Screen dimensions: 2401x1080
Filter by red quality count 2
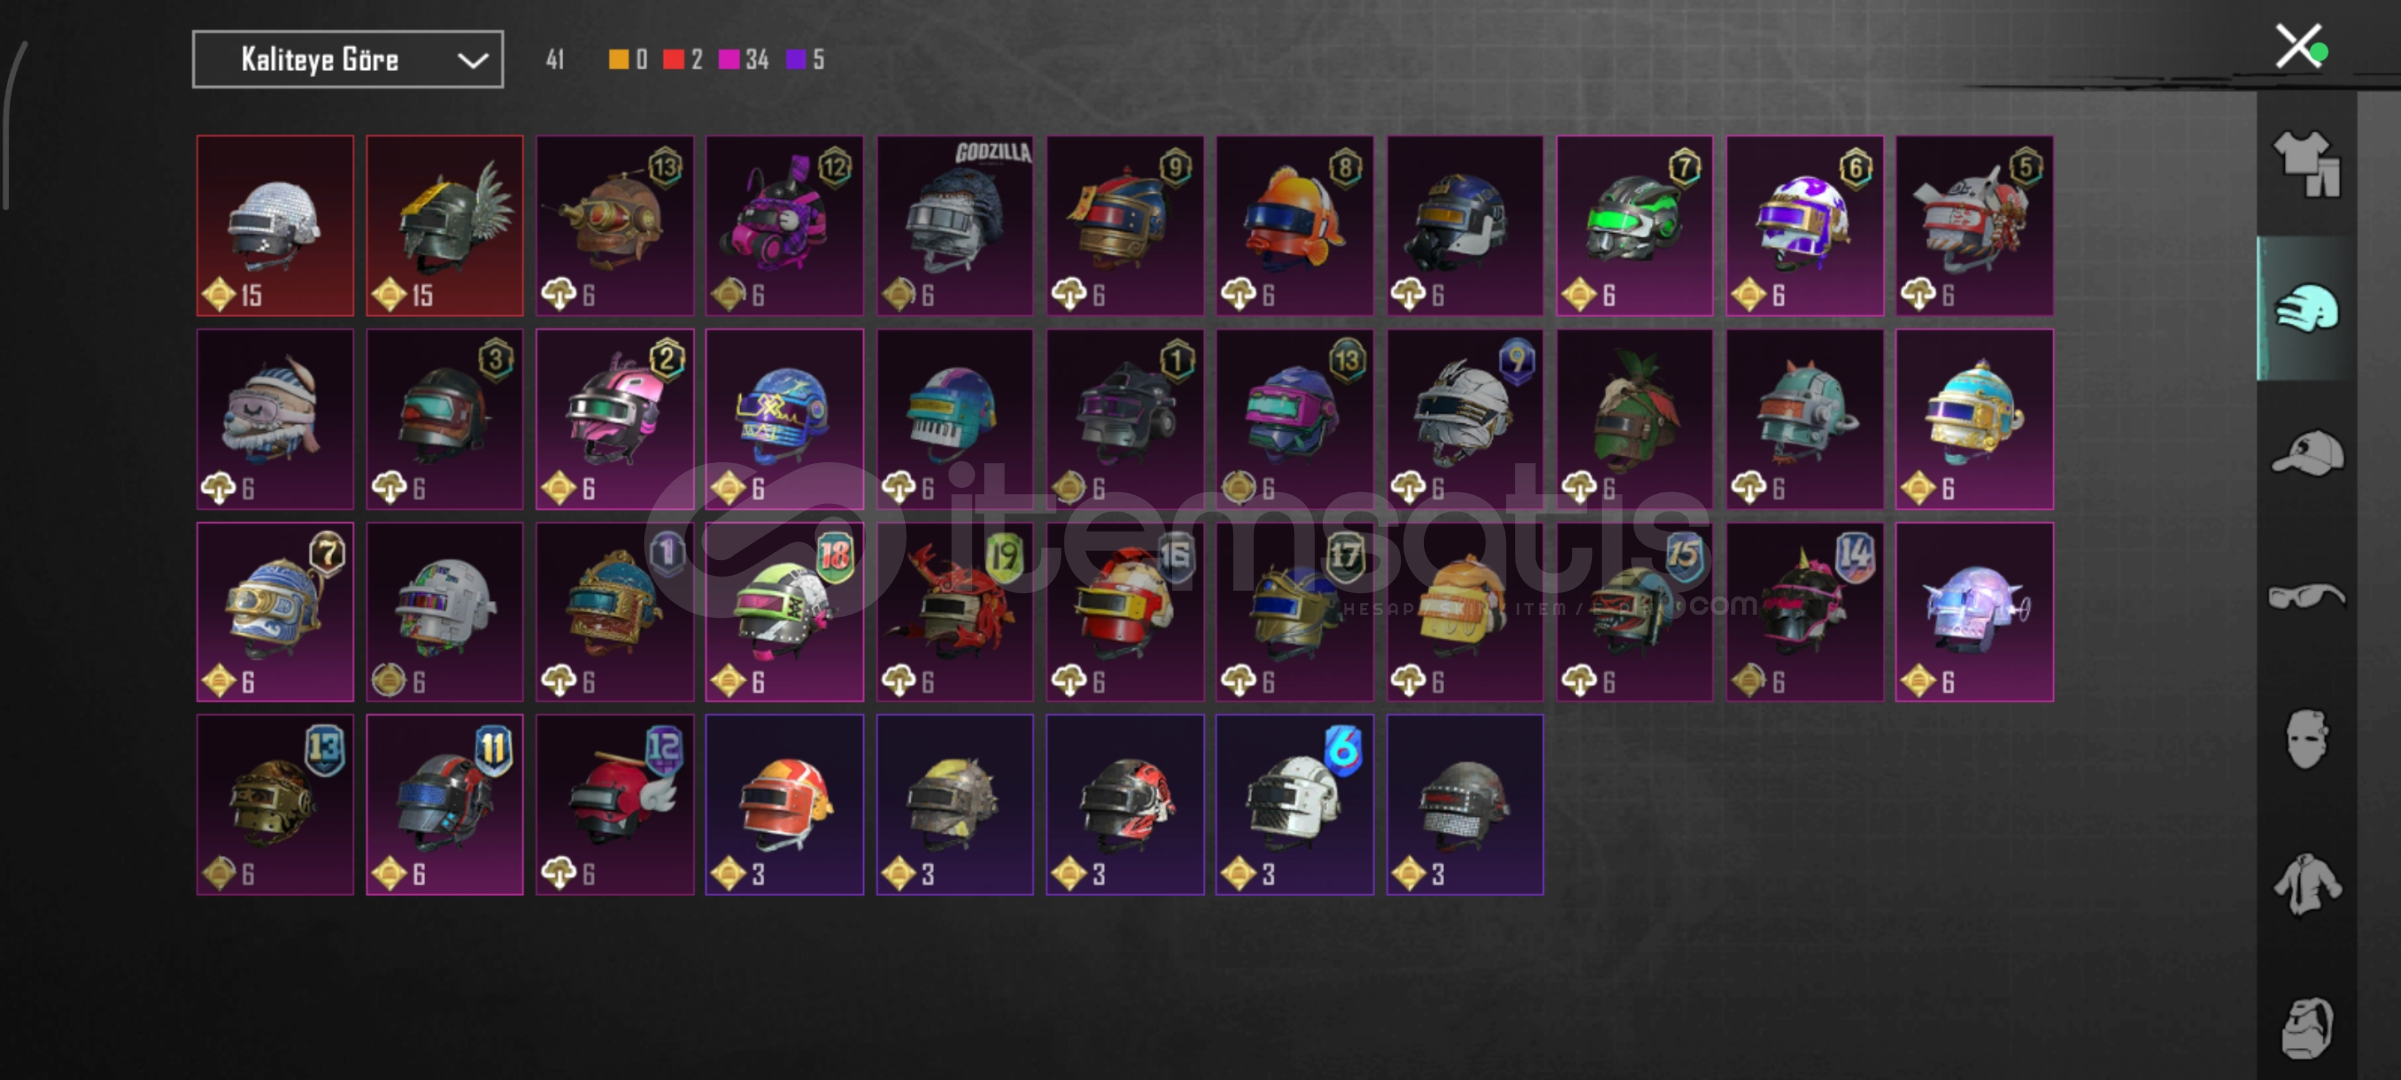point(683,60)
